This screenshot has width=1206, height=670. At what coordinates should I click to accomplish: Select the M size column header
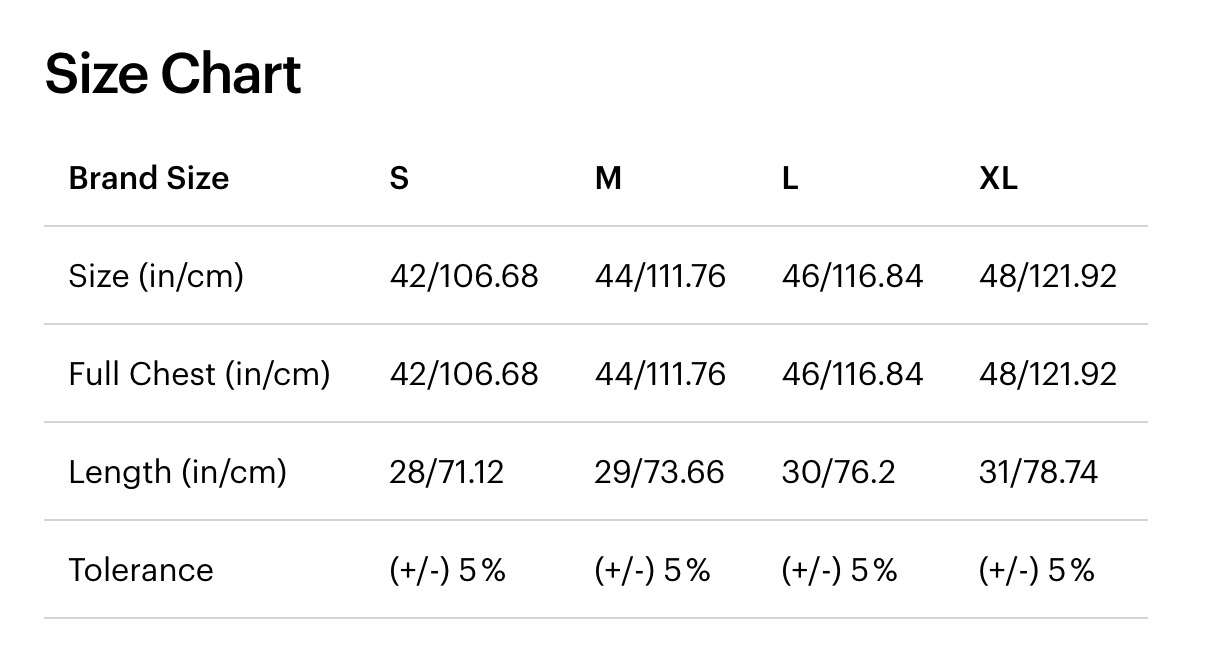click(x=608, y=178)
